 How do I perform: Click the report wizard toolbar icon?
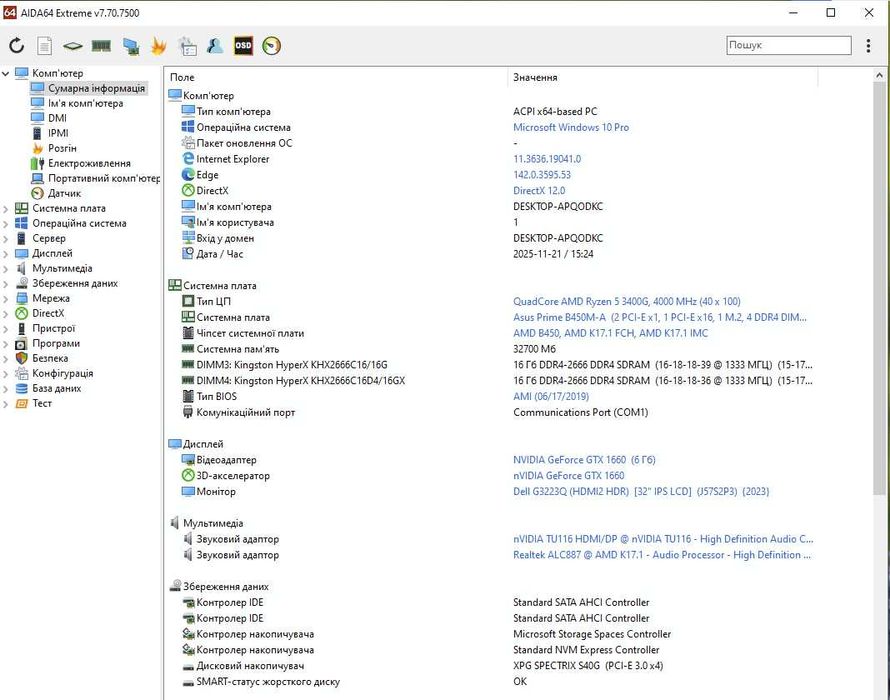coord(187,46)
